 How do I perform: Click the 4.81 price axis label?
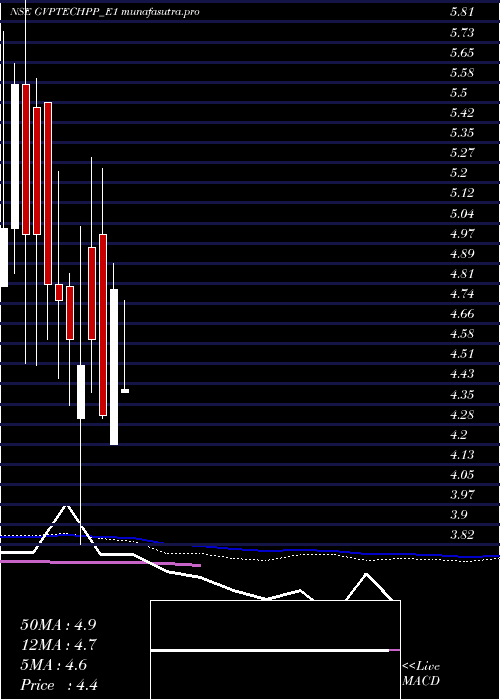462,274
